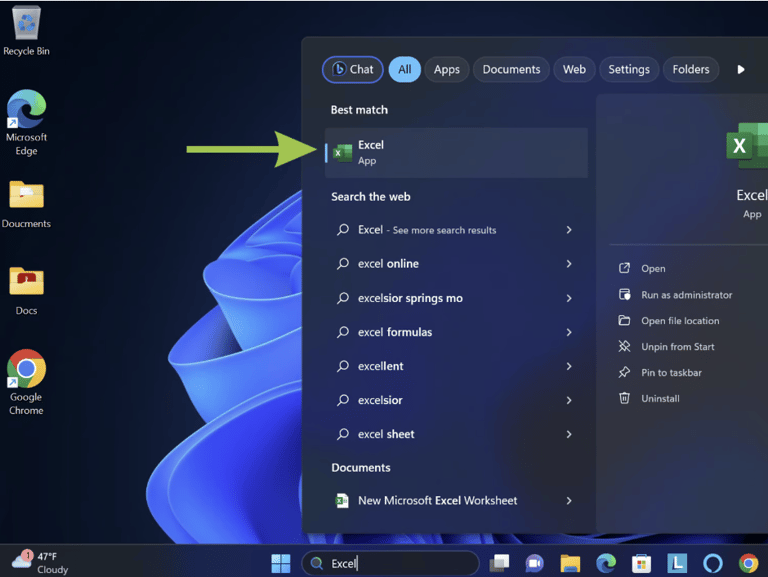Select the All filter tab

click(x=405, y=70)
